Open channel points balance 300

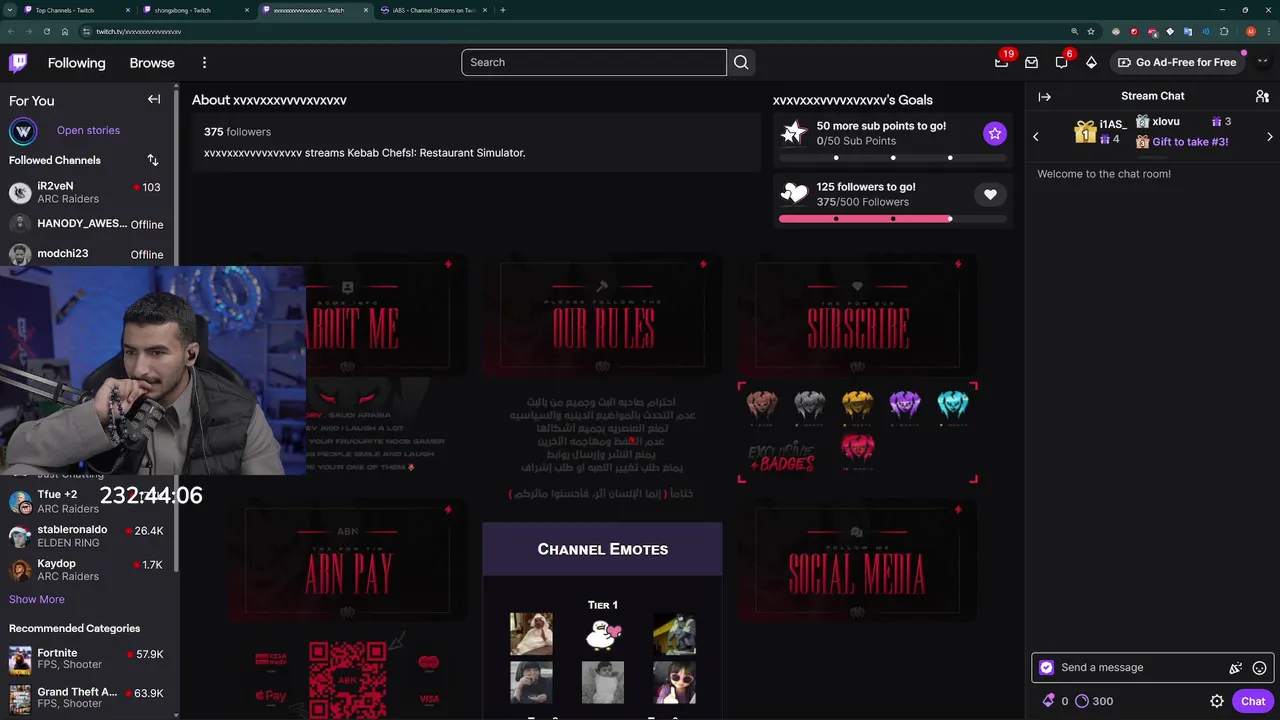point(1094,701)
